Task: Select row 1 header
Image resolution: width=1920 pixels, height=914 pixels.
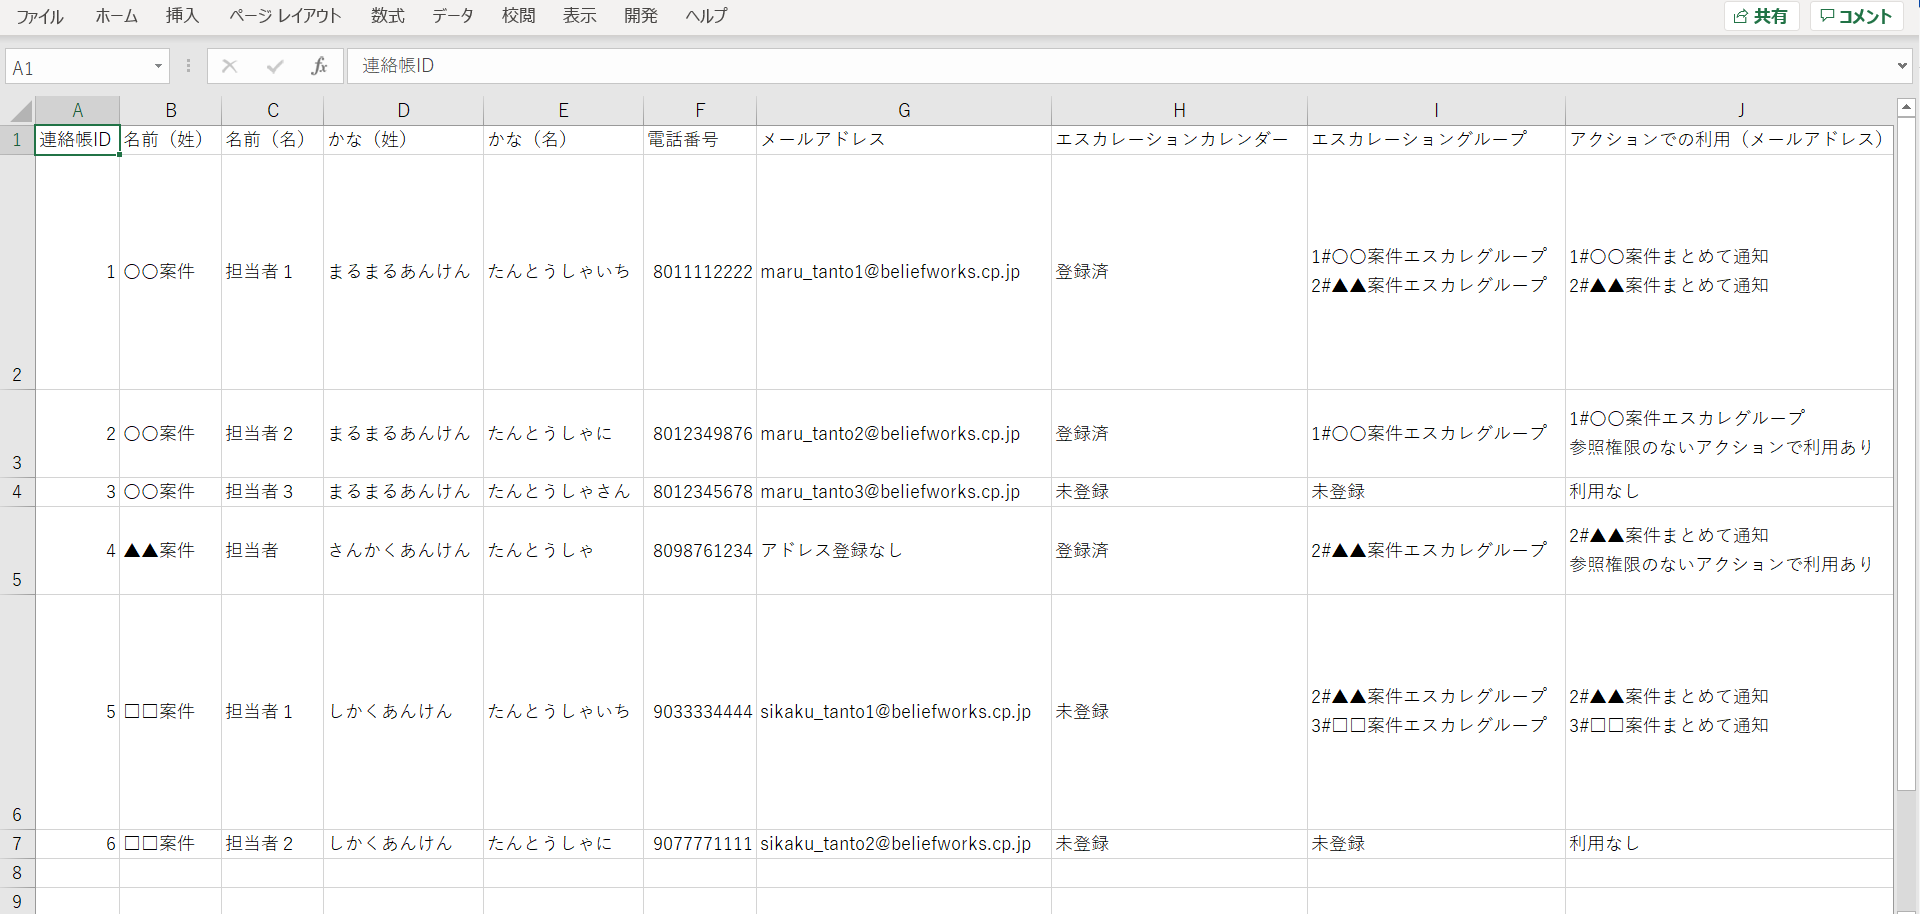Action: point(17,140)
